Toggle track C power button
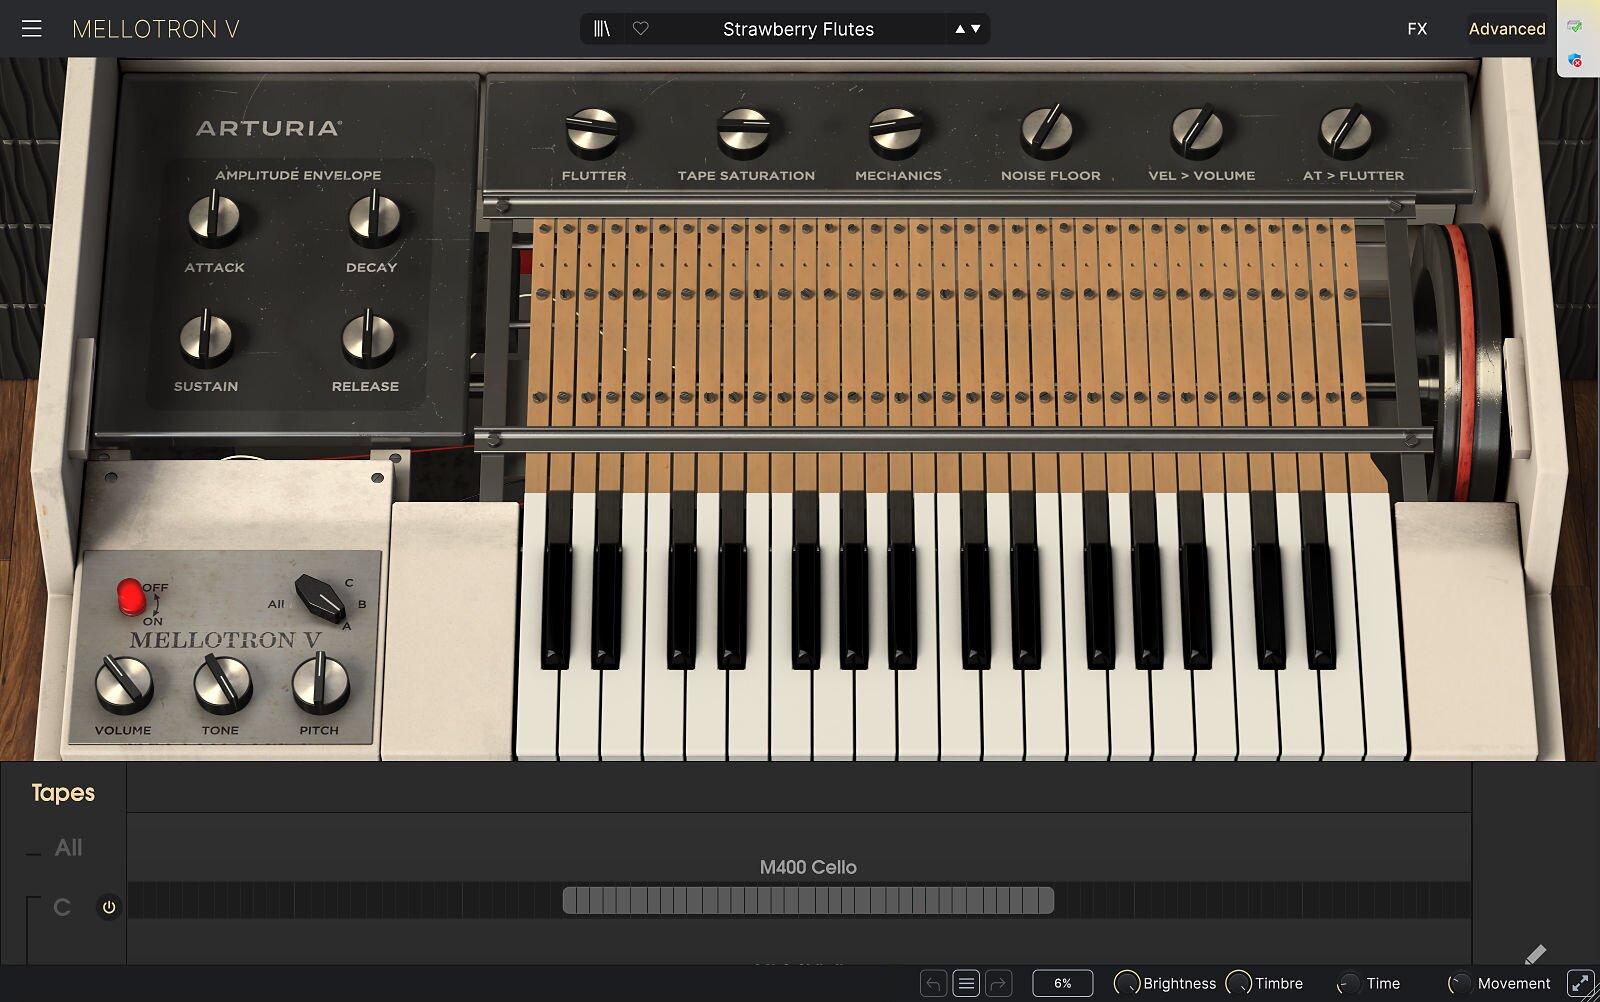This screenshot has height=1002, width=1600. coord(109,907)
